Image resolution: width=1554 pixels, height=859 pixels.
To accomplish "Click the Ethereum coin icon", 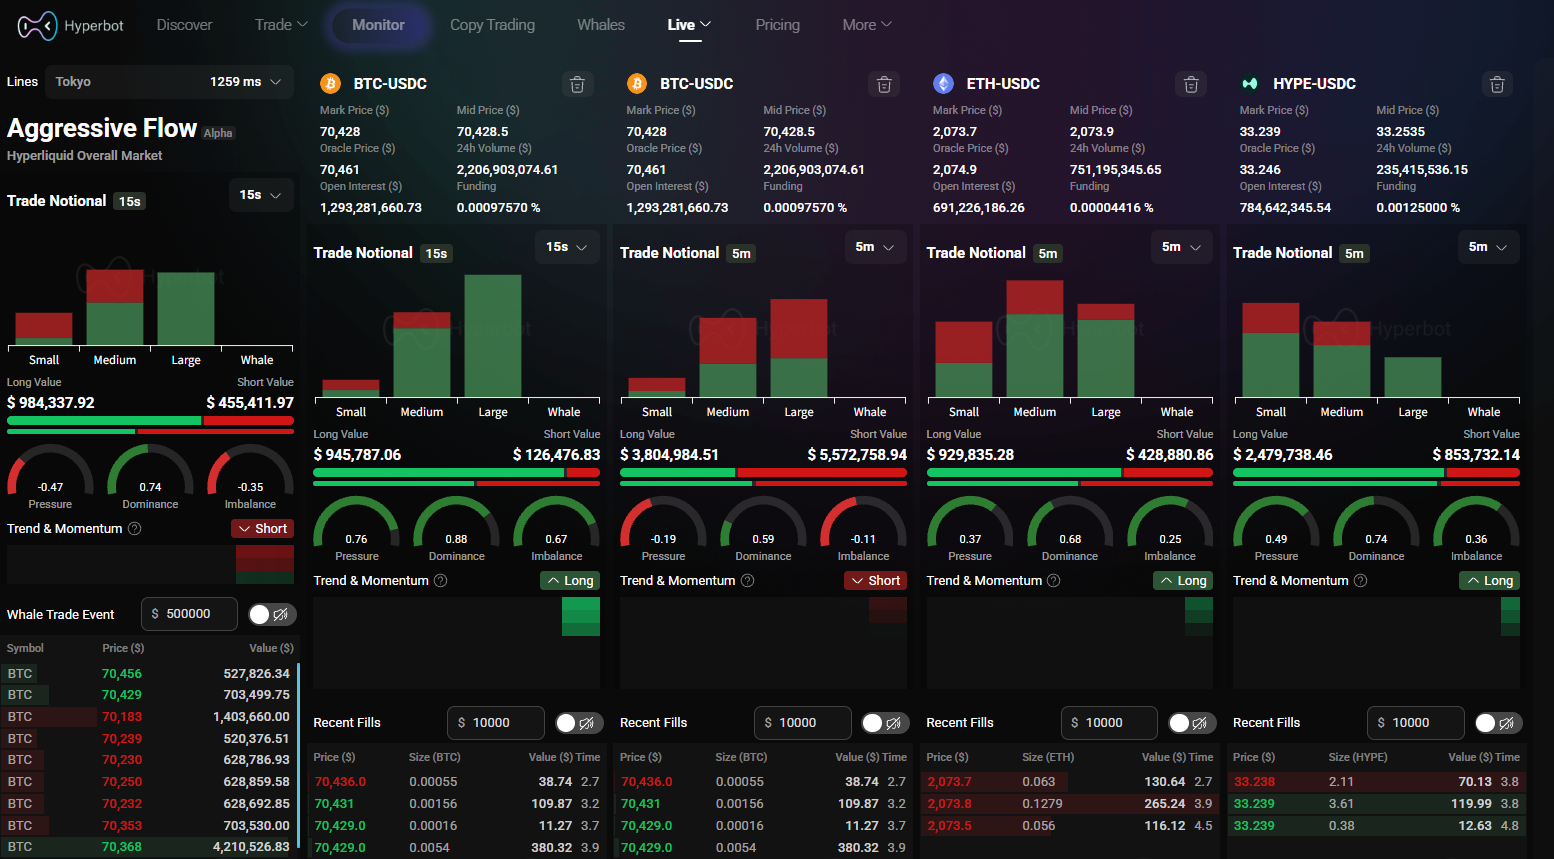I will (943, 84).
